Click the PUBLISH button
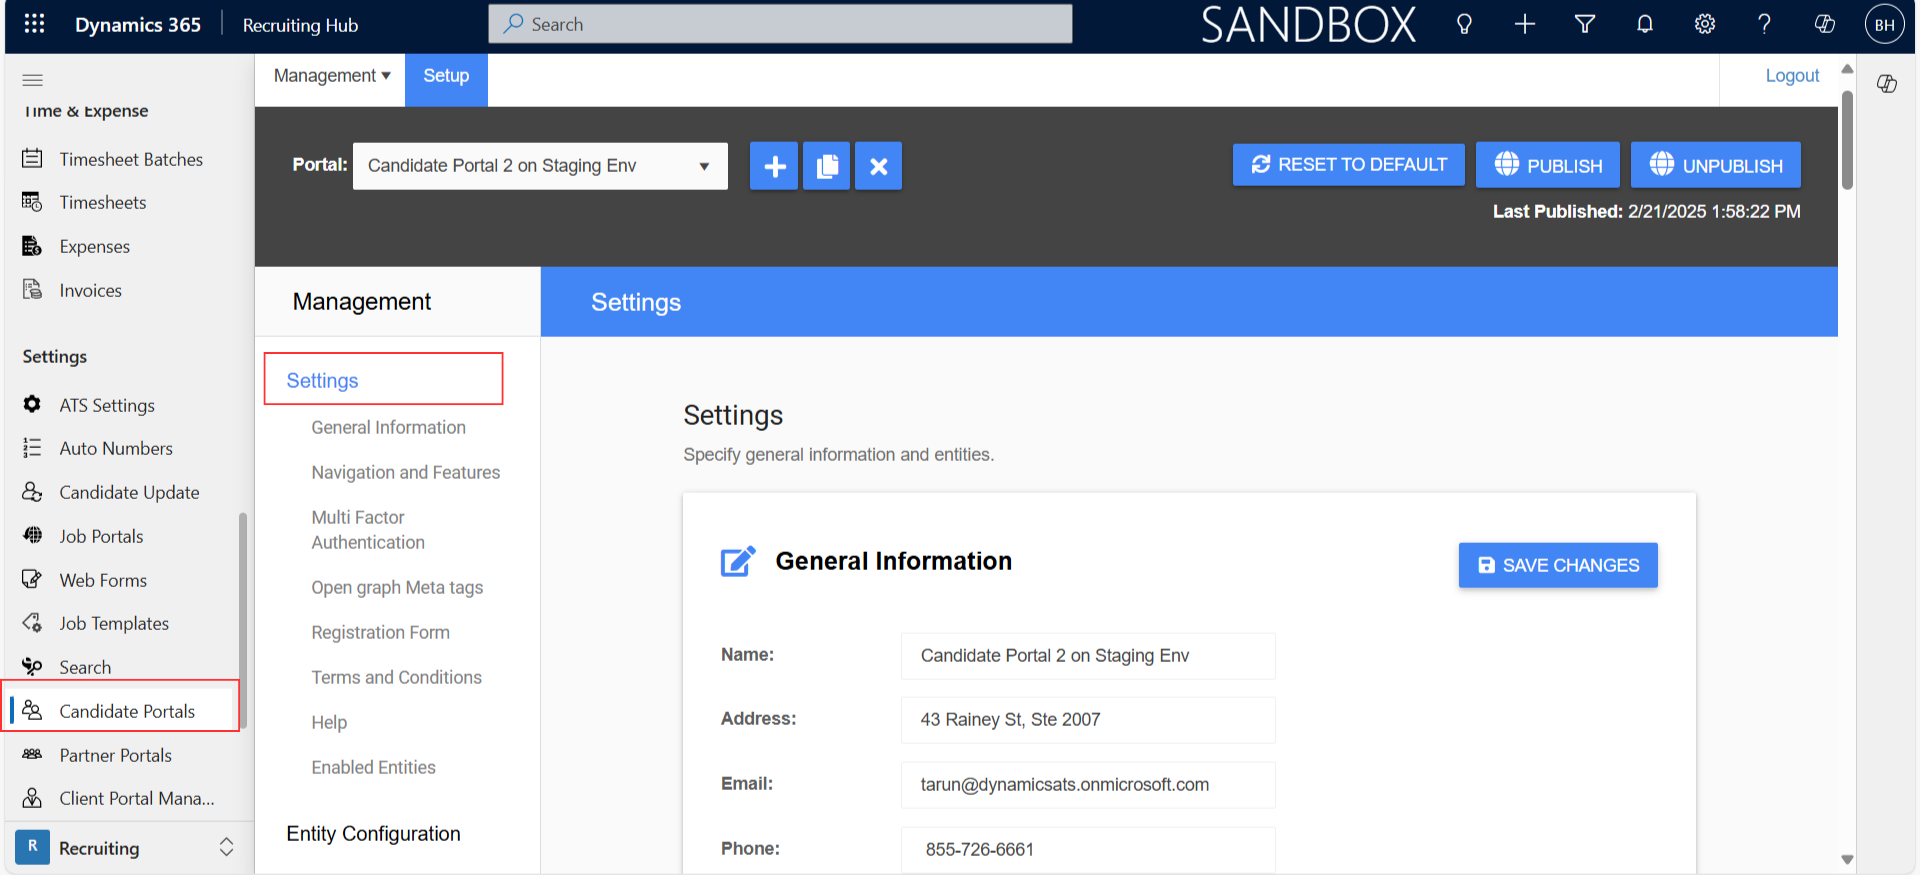 pyautogui.click(x=1548, y=165)
